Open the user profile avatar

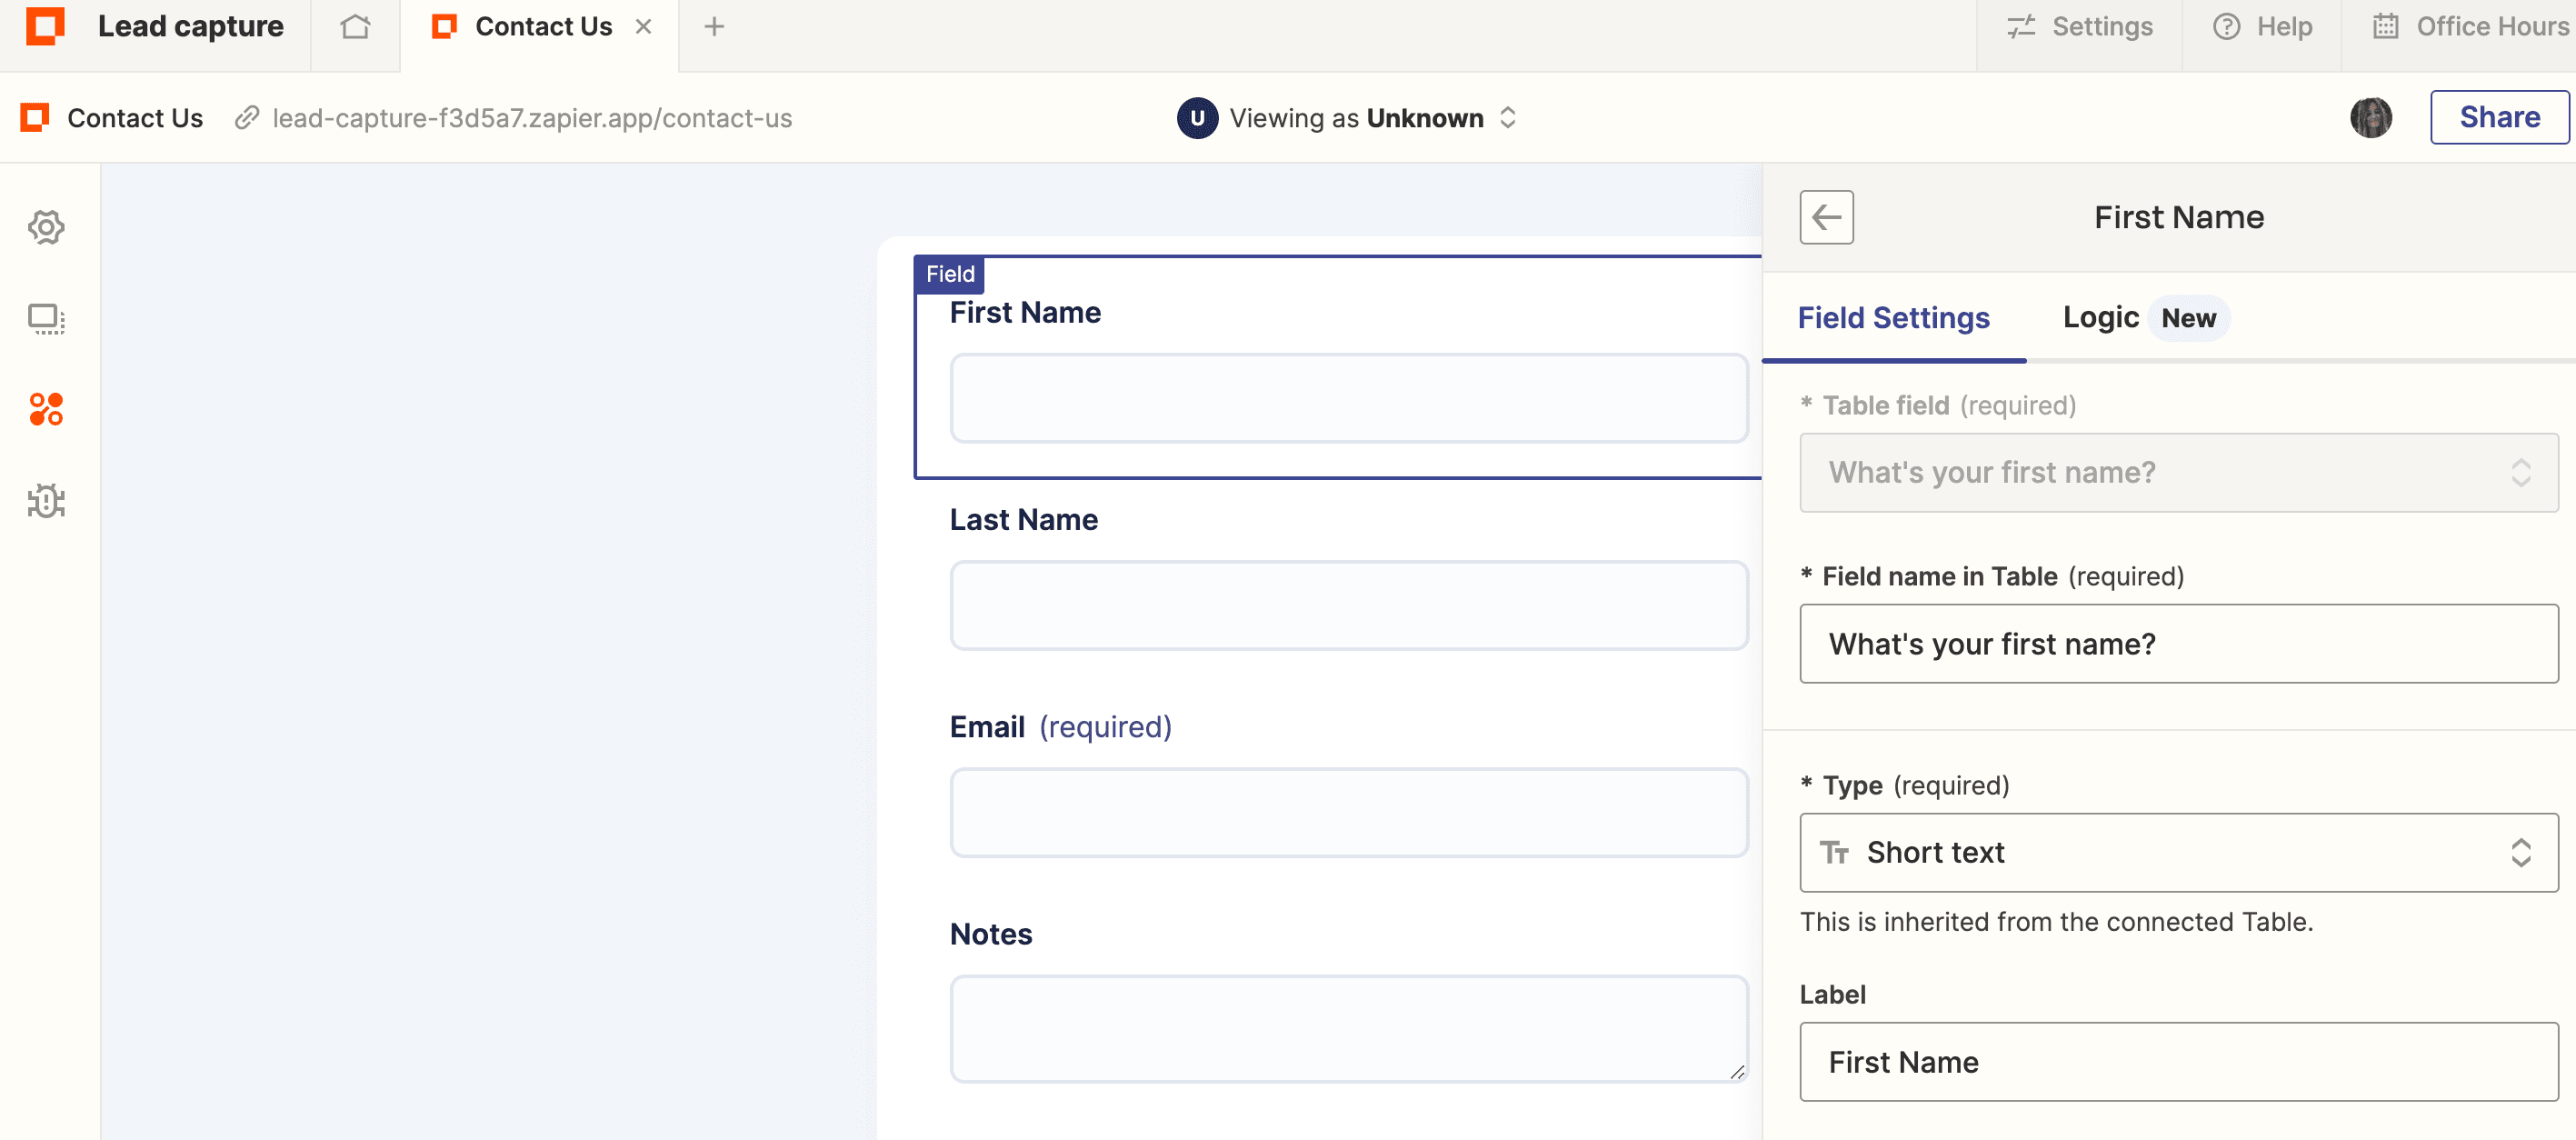(2370, 117)
